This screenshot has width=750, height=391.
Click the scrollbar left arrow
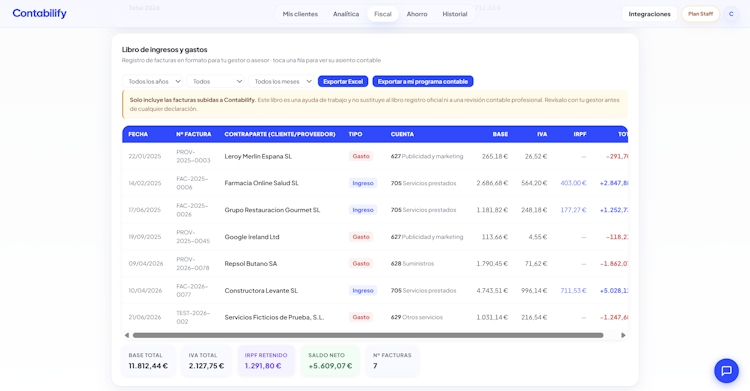click(127, 335)
